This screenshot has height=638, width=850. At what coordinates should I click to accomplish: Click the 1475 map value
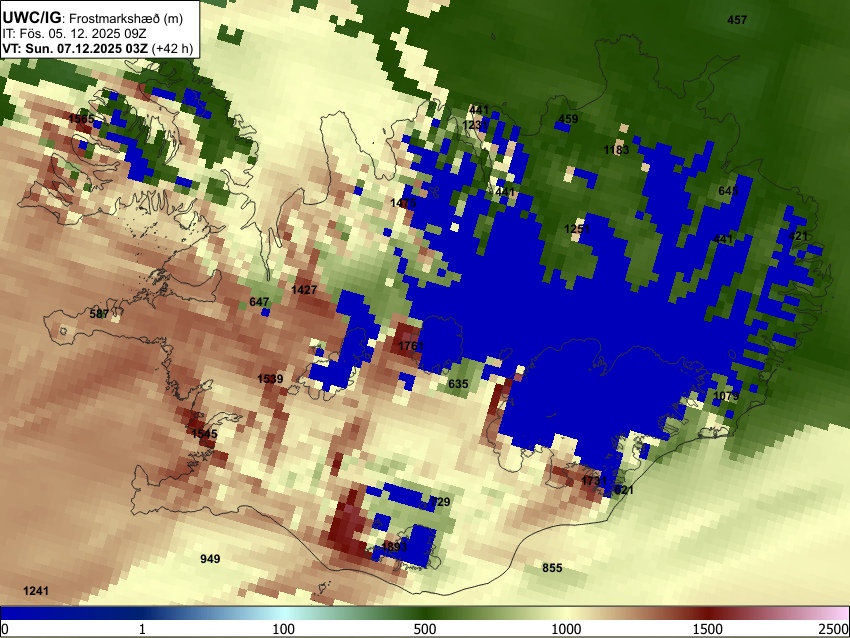(403, 203)
